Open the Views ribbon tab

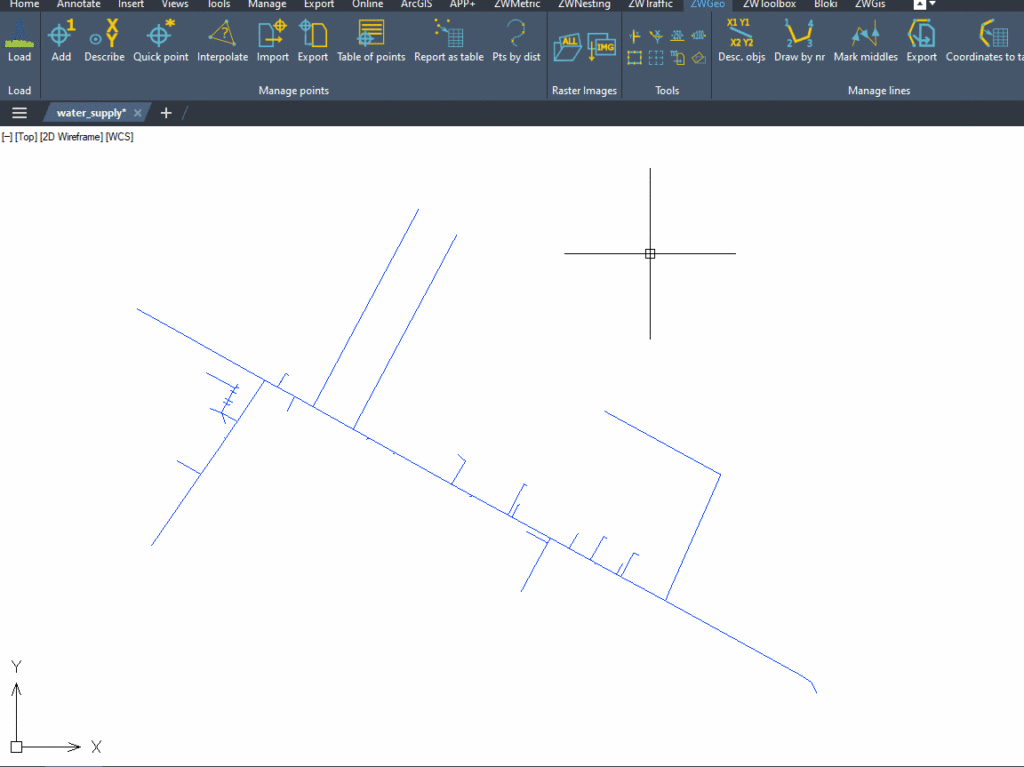click(x=174, y=4)
